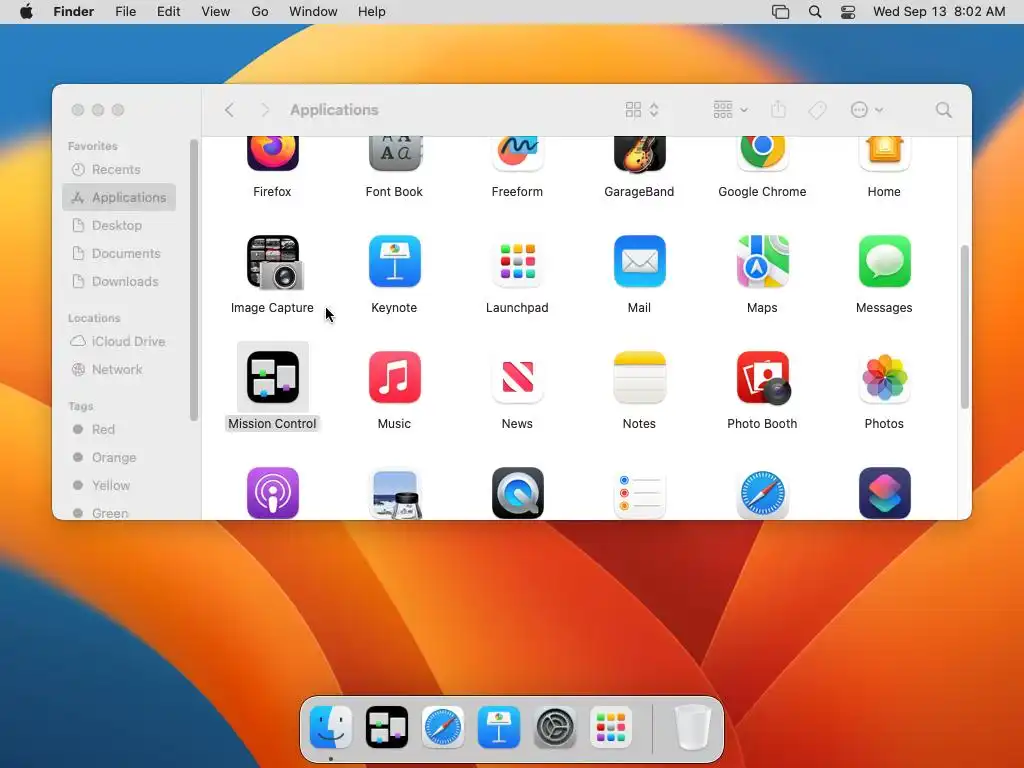Screen dimensions: 1024x768
Task: Click the QuickTime Player icon
Action: [517, 493]
